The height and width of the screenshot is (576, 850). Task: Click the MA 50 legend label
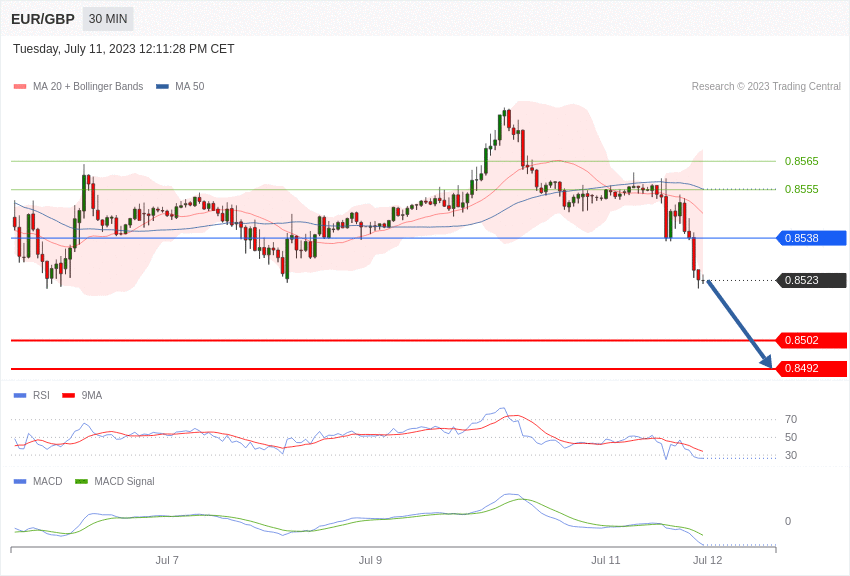click(190, 87)
